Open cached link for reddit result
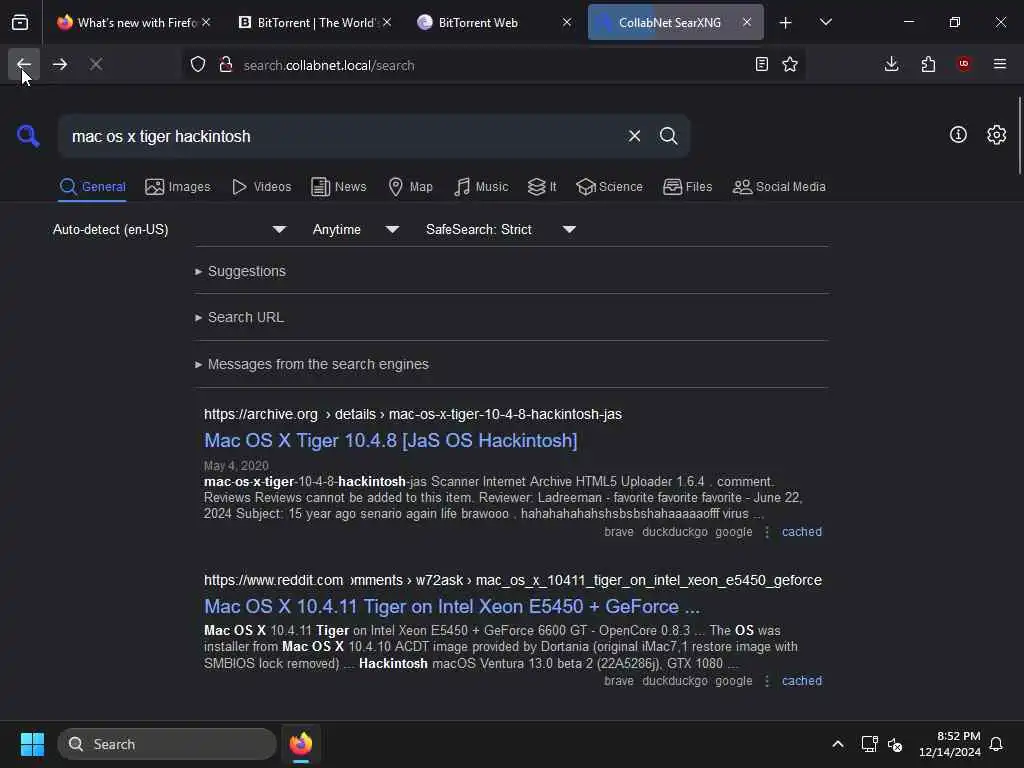The image size is (1024, 768). 802,680
